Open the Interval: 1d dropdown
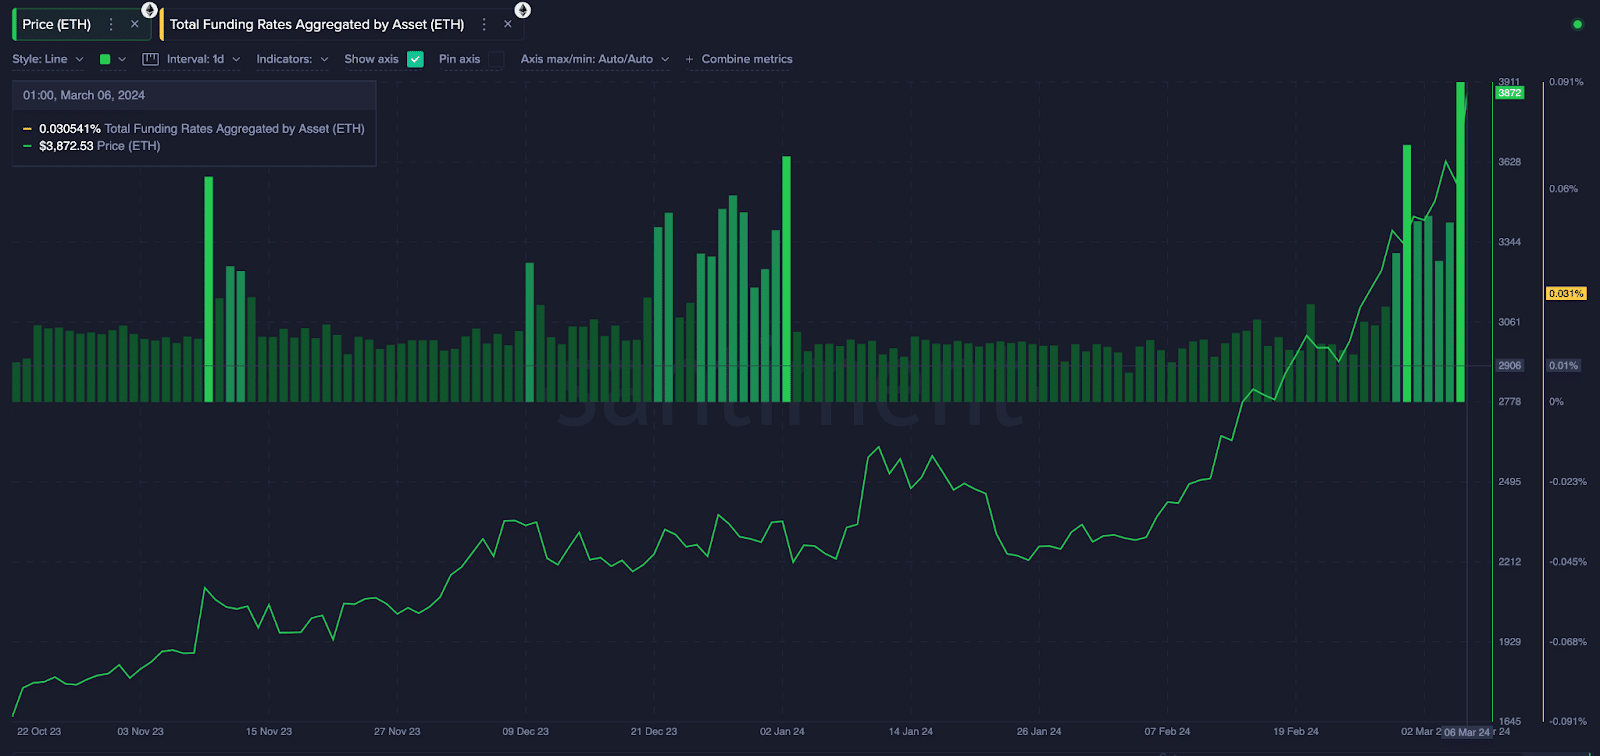The height and width of the screenshot is (756, 1600). (203, 59)
